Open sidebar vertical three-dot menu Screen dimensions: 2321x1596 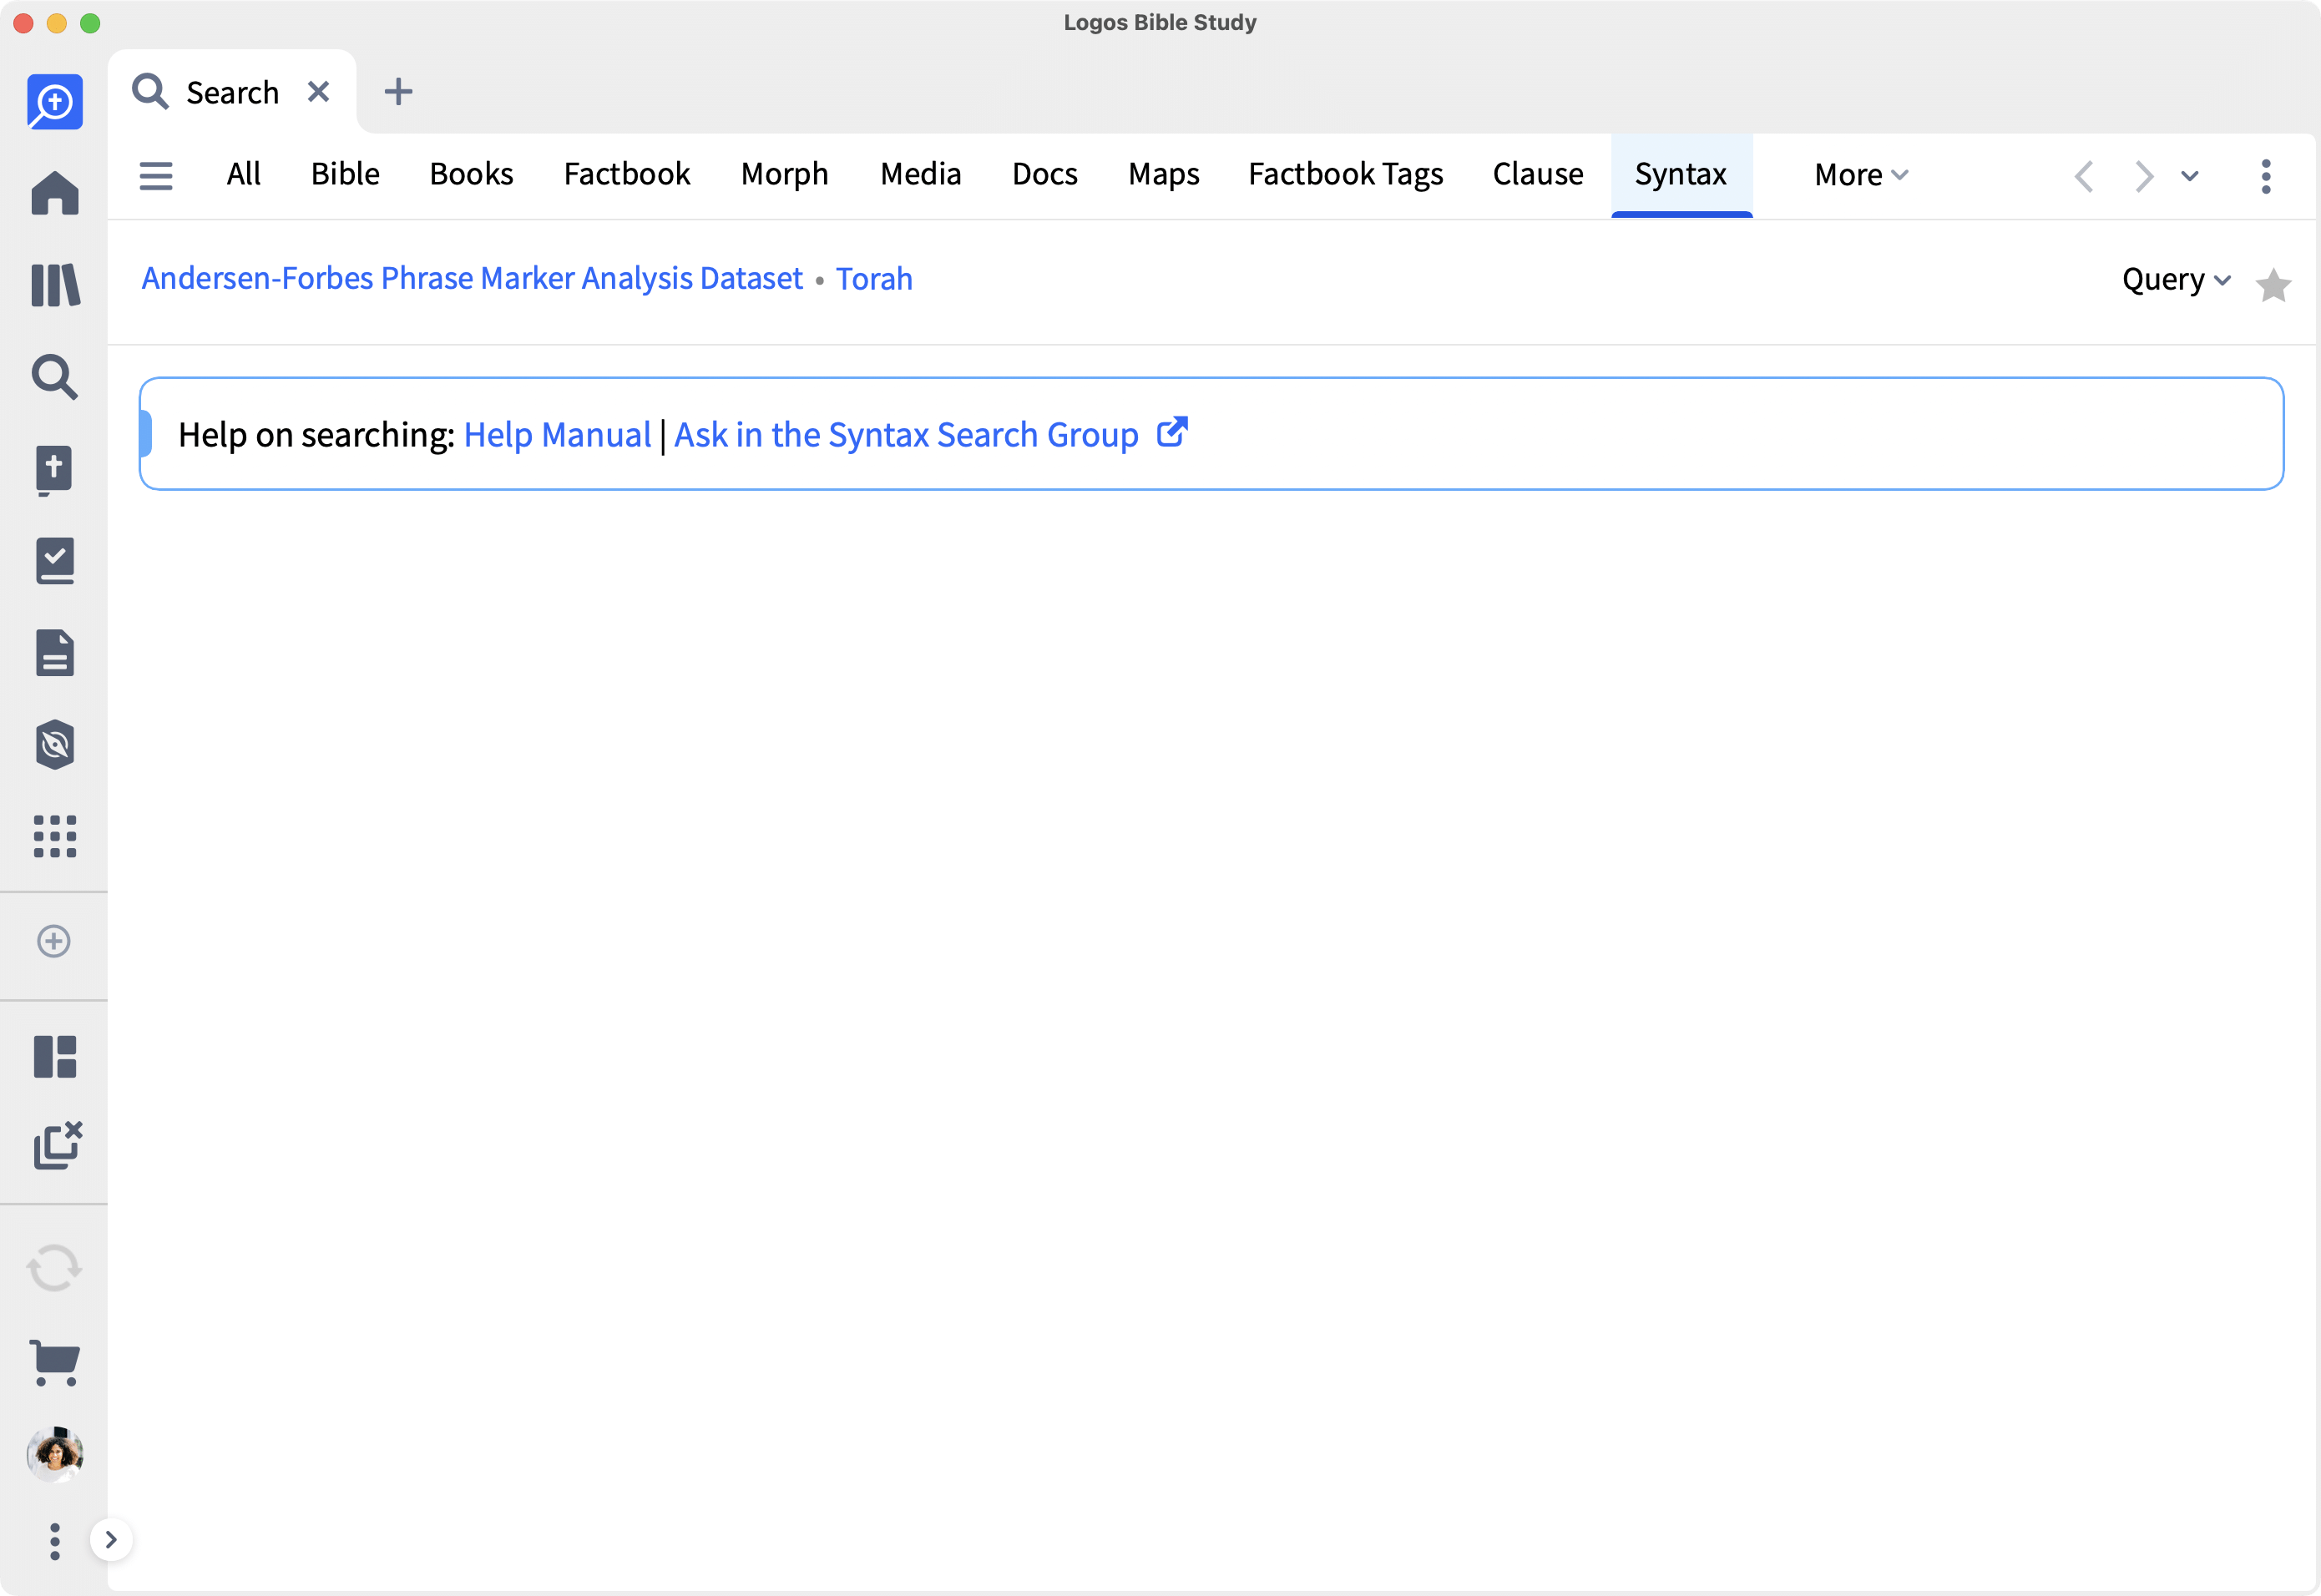pyautogui.click(x=54, y=1541)
